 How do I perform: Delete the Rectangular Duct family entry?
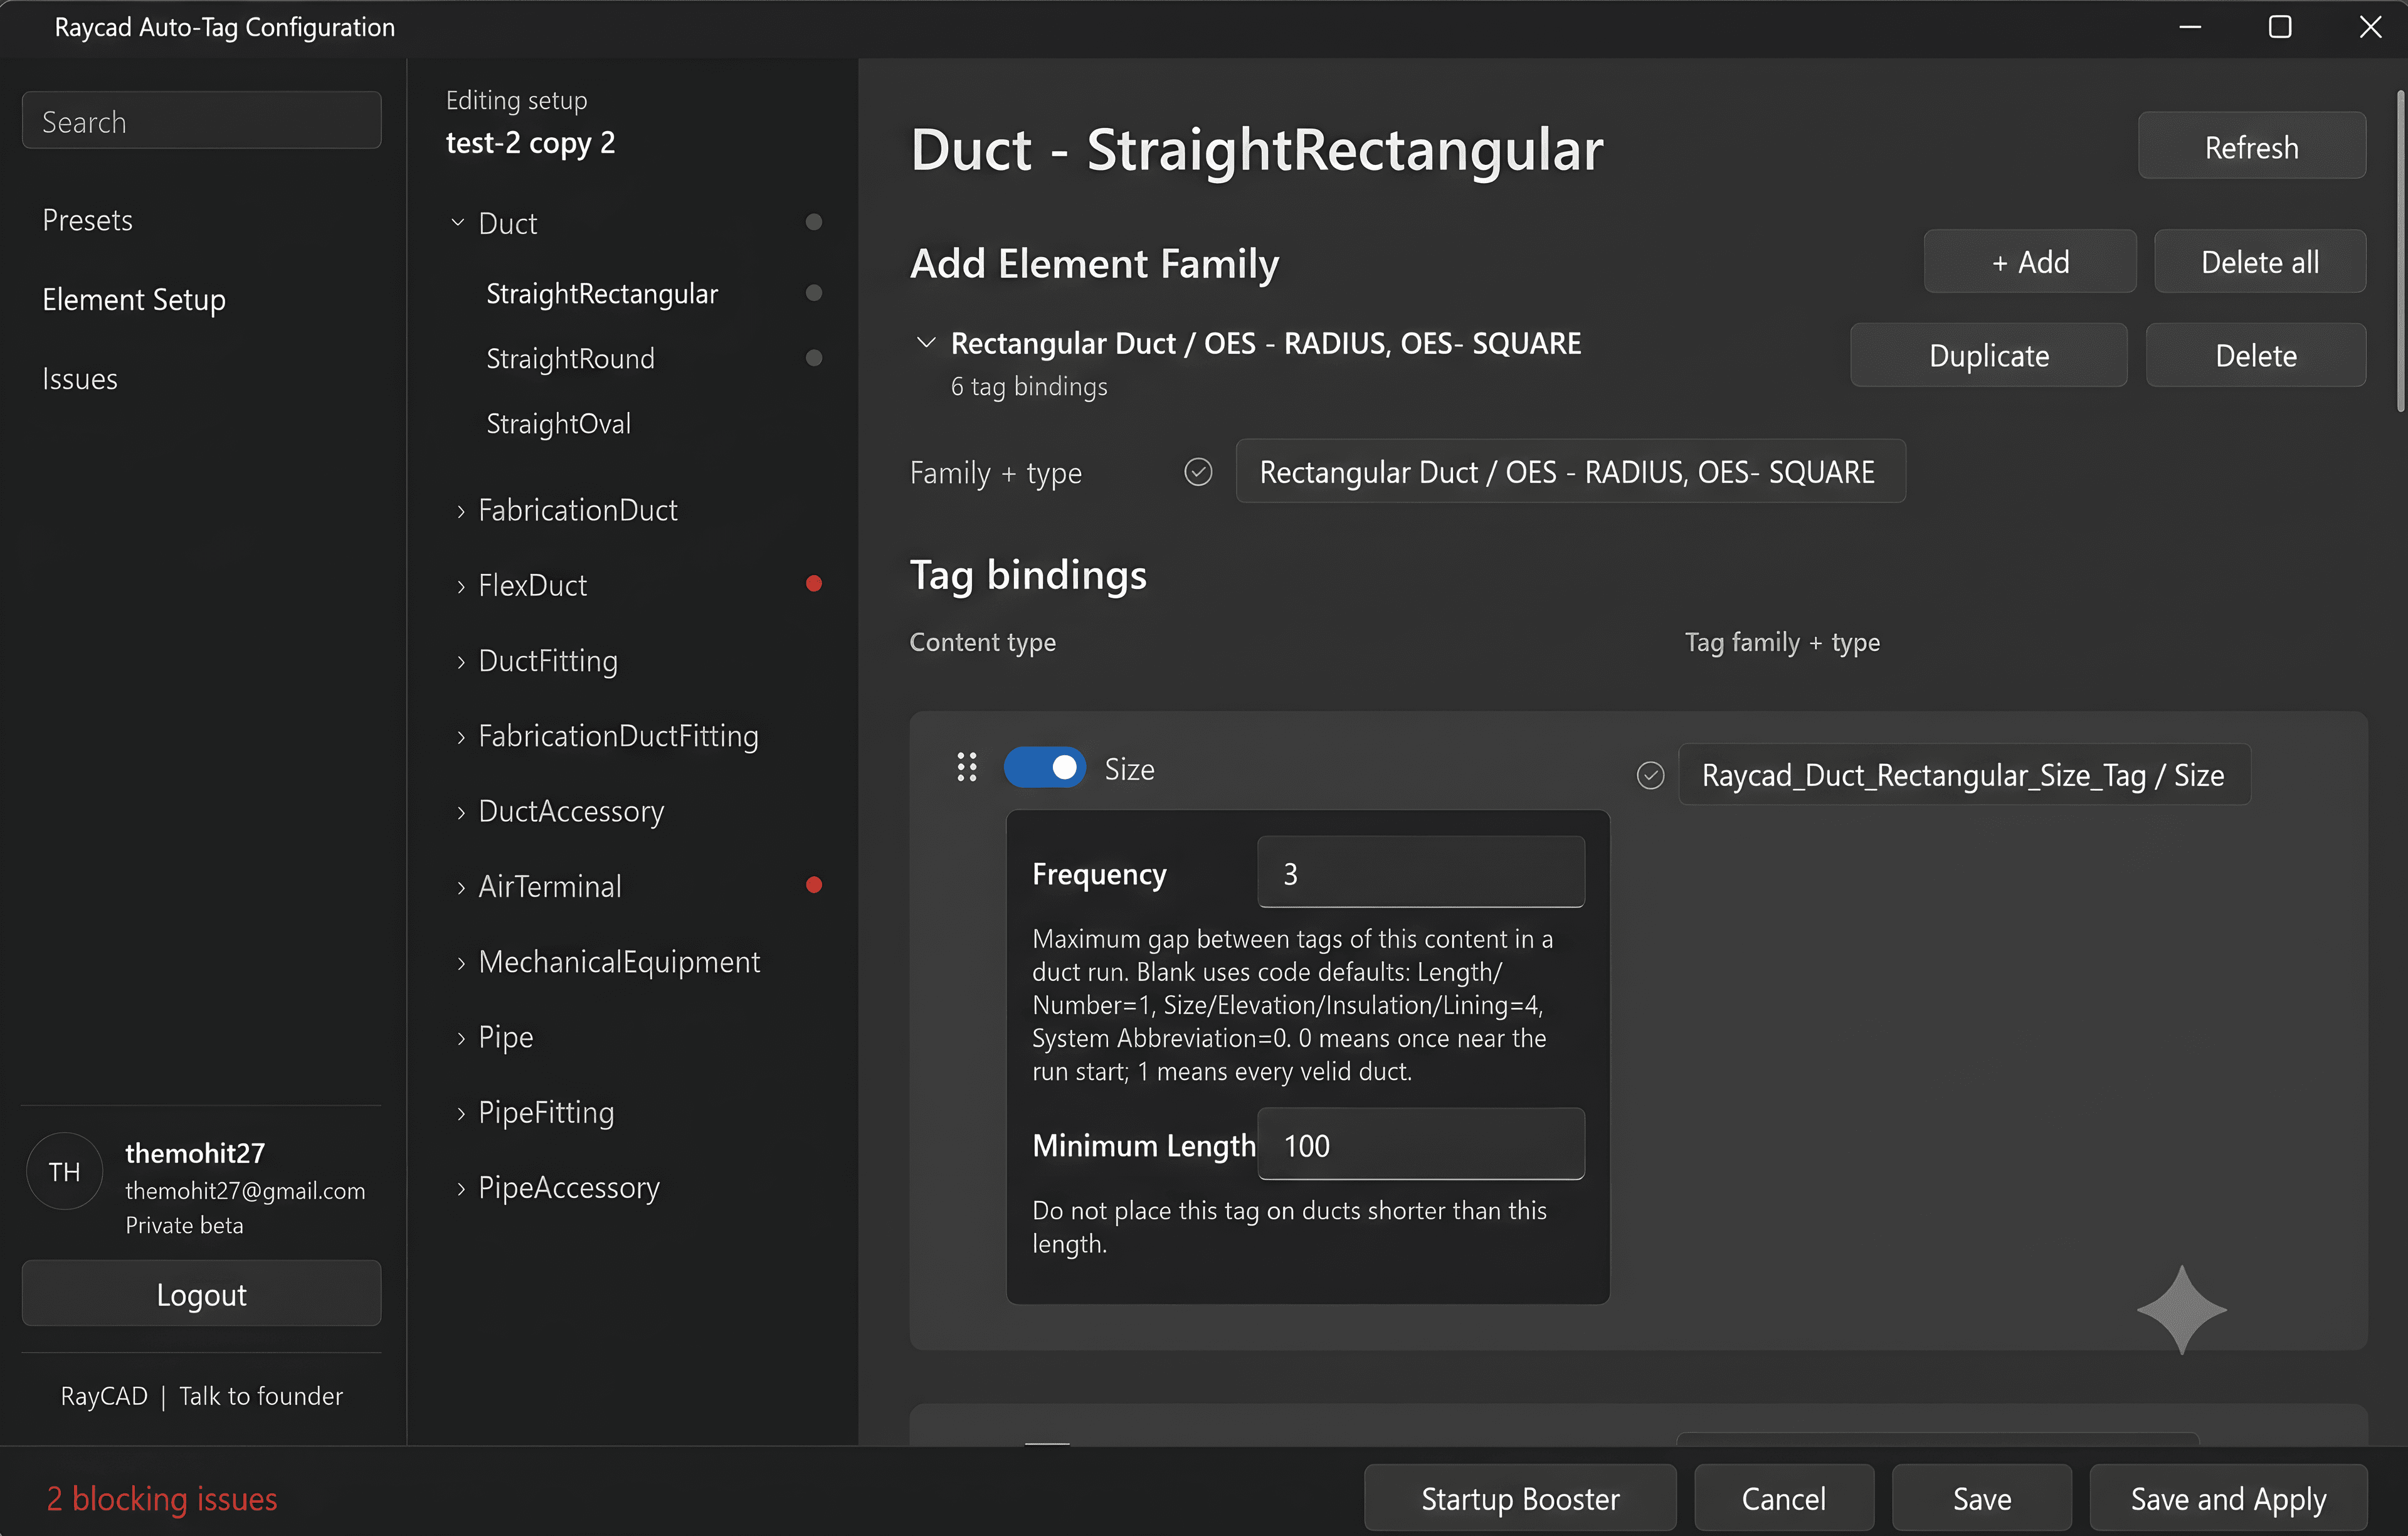click(x=2256, y=355)
